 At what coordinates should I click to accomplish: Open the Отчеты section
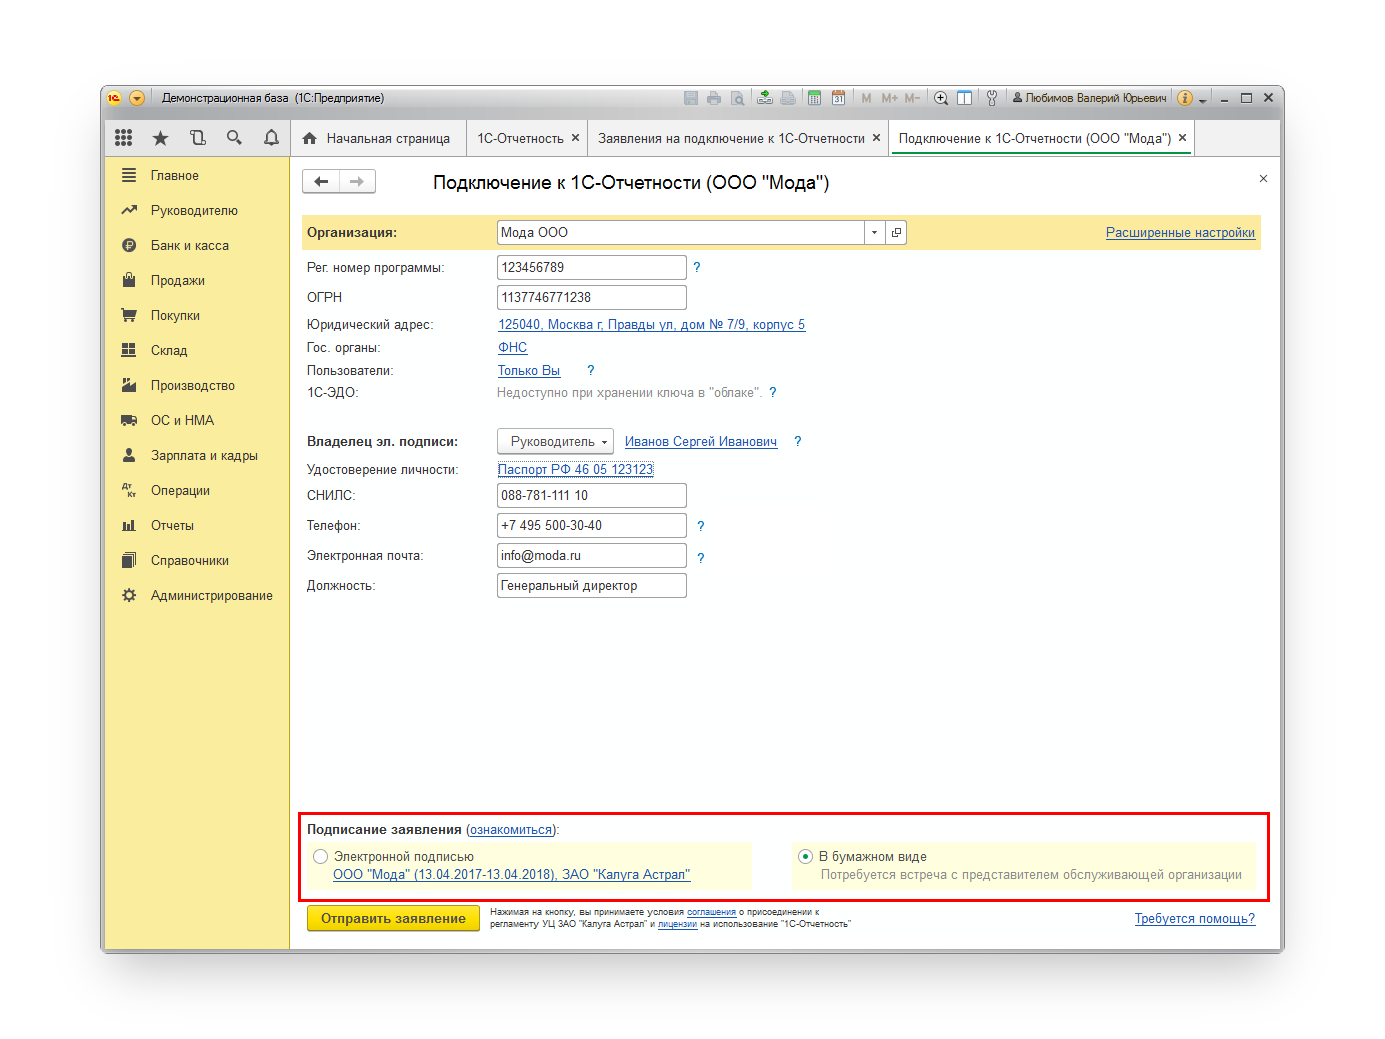point(196,525)
